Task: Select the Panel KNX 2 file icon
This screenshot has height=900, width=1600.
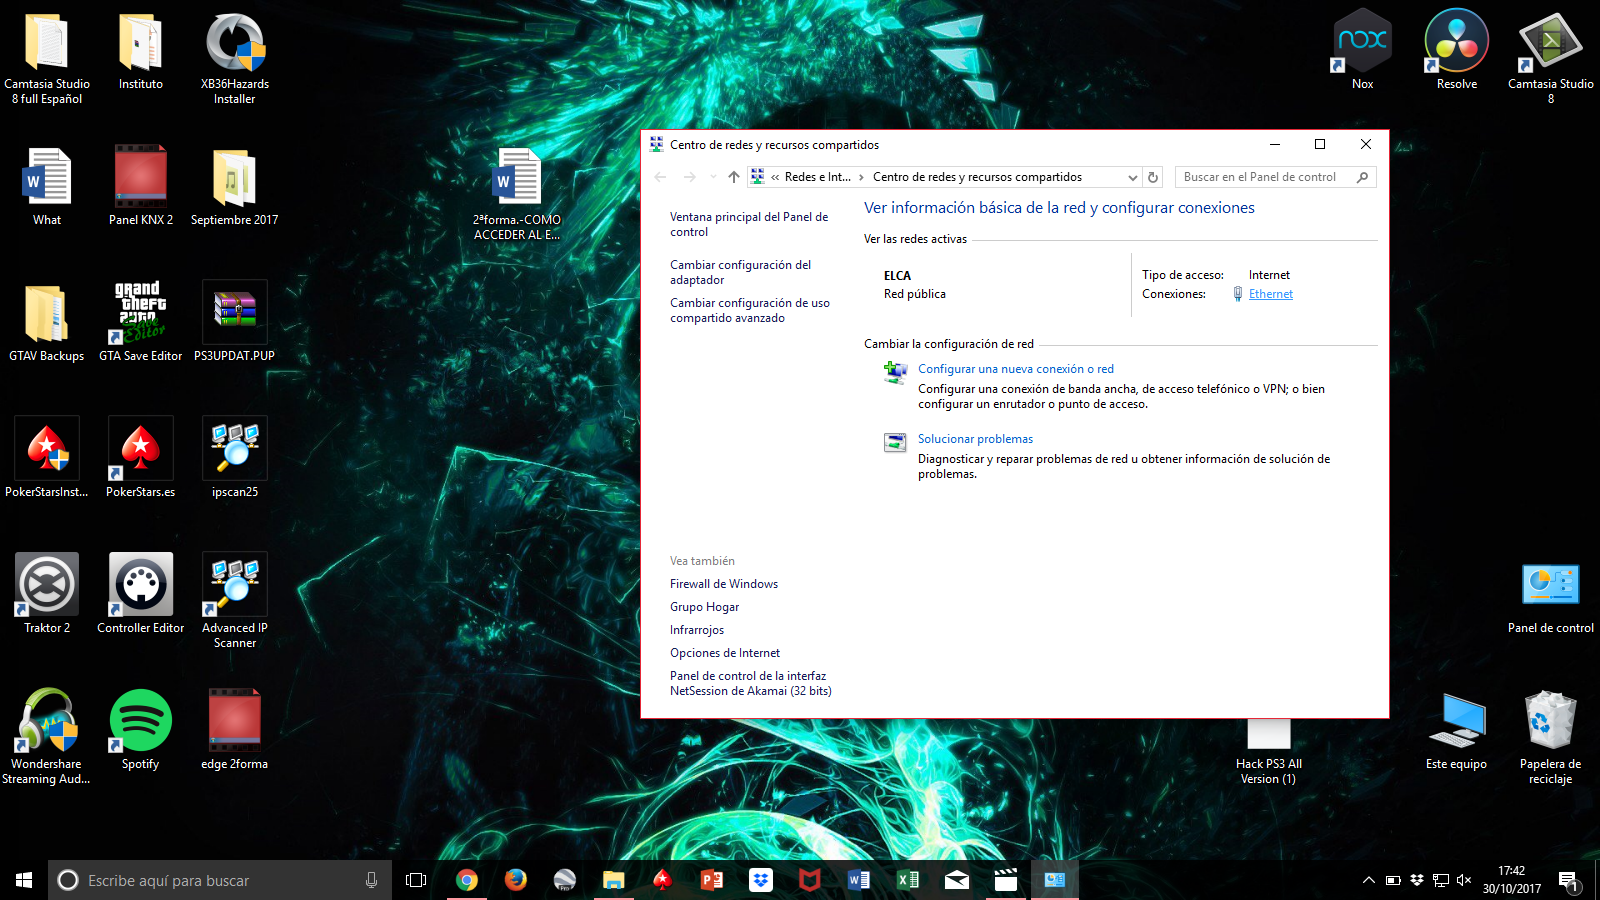Action: [x=141, y=186]
